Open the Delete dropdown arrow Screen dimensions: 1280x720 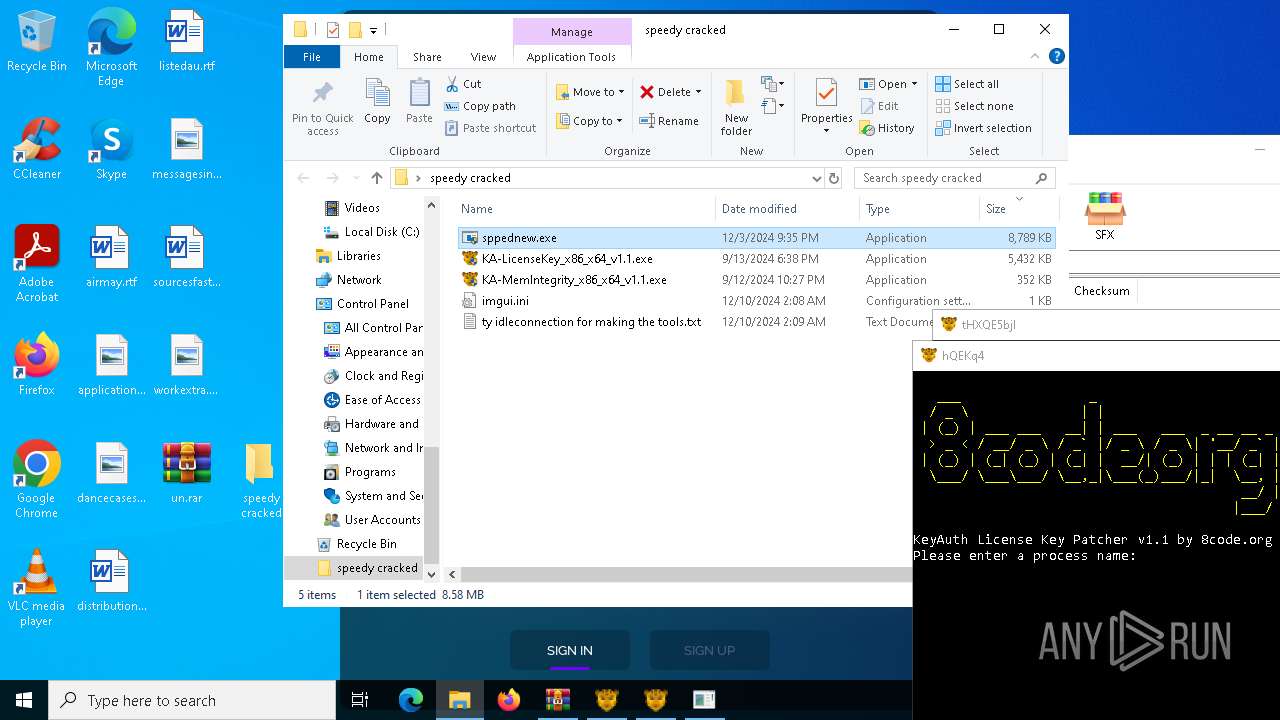[x=698, y=92]
